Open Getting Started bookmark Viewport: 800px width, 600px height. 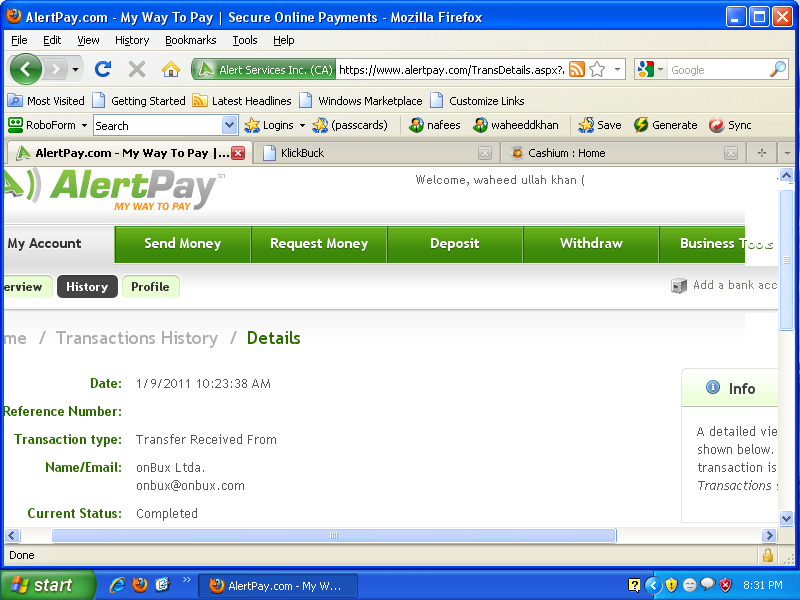point(139,101)
